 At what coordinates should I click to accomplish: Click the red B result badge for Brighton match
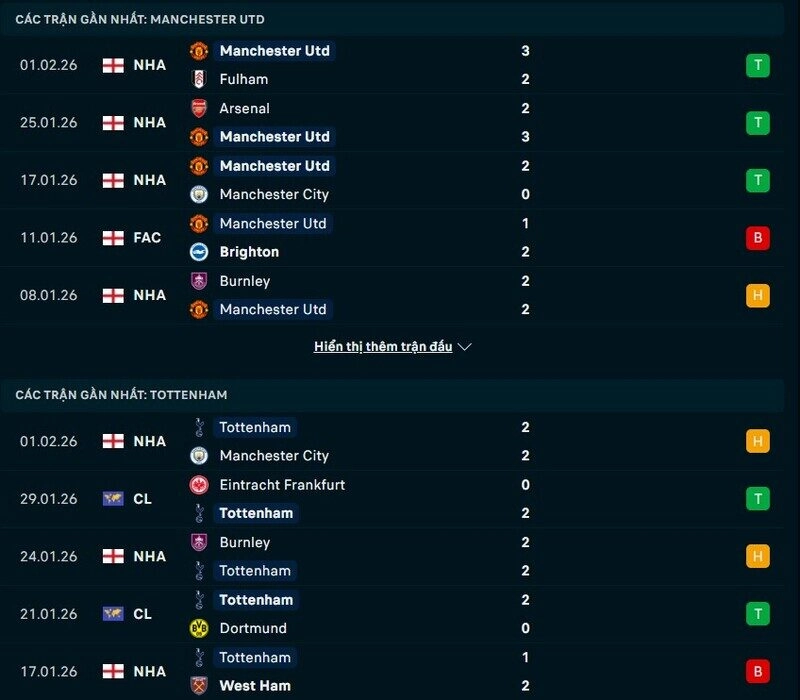pyautogui.click(x=757, y=238)
